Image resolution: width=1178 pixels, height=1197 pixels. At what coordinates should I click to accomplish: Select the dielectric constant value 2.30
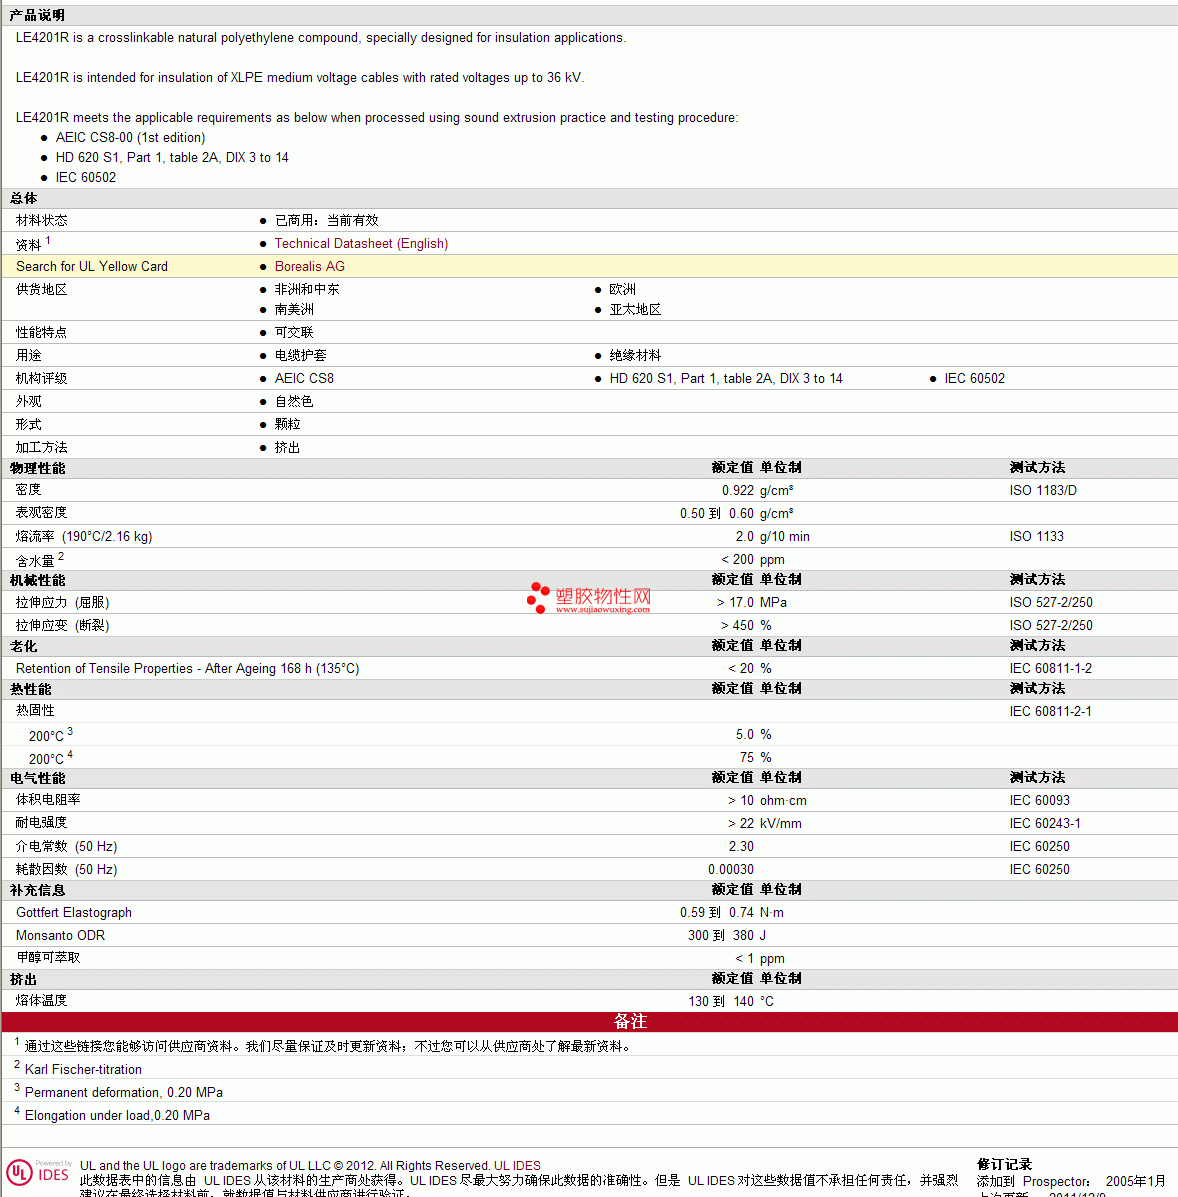tap(741, 846)
